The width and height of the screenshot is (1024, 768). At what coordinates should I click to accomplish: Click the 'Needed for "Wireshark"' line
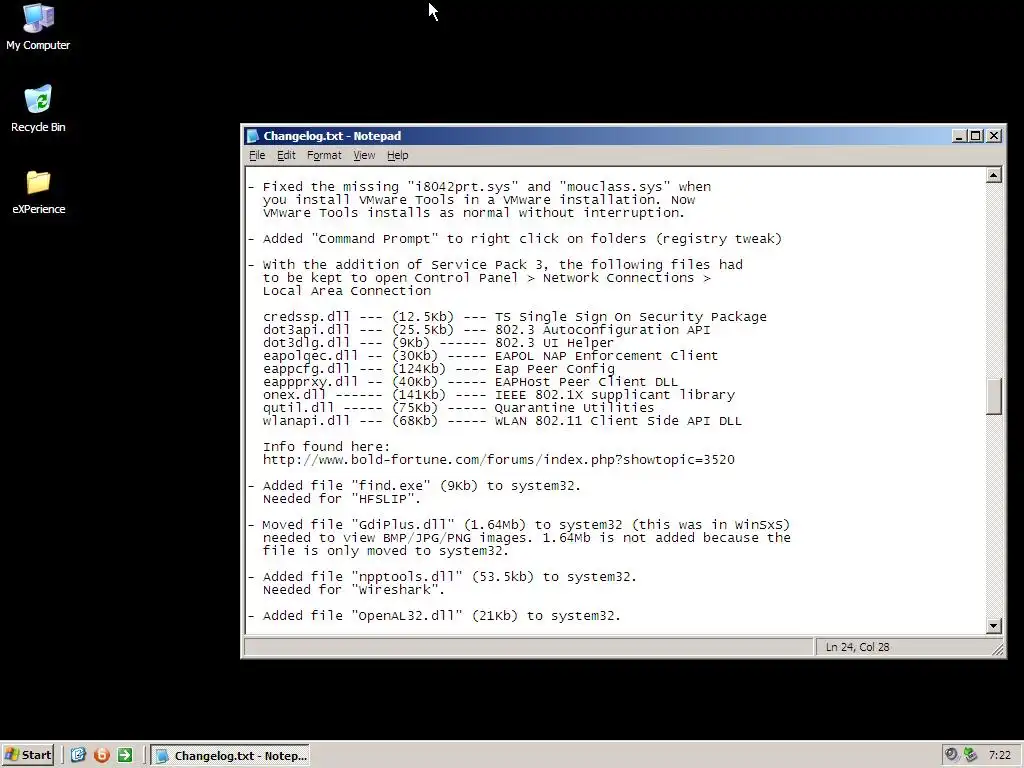click(x=353, y=590)
